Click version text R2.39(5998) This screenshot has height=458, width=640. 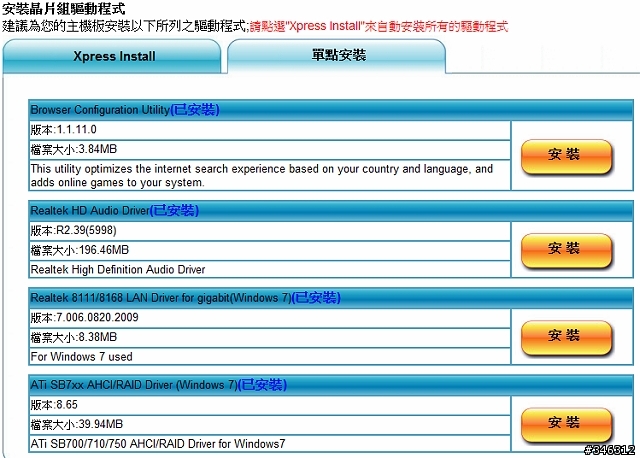(86, 231)
